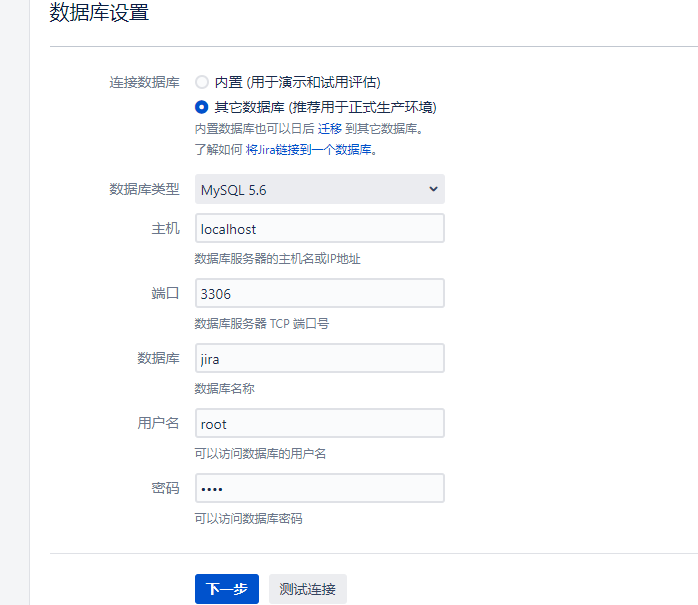Click the 可以访问数据库的用户名 hint text
The image size is (698, 605).
260,454
